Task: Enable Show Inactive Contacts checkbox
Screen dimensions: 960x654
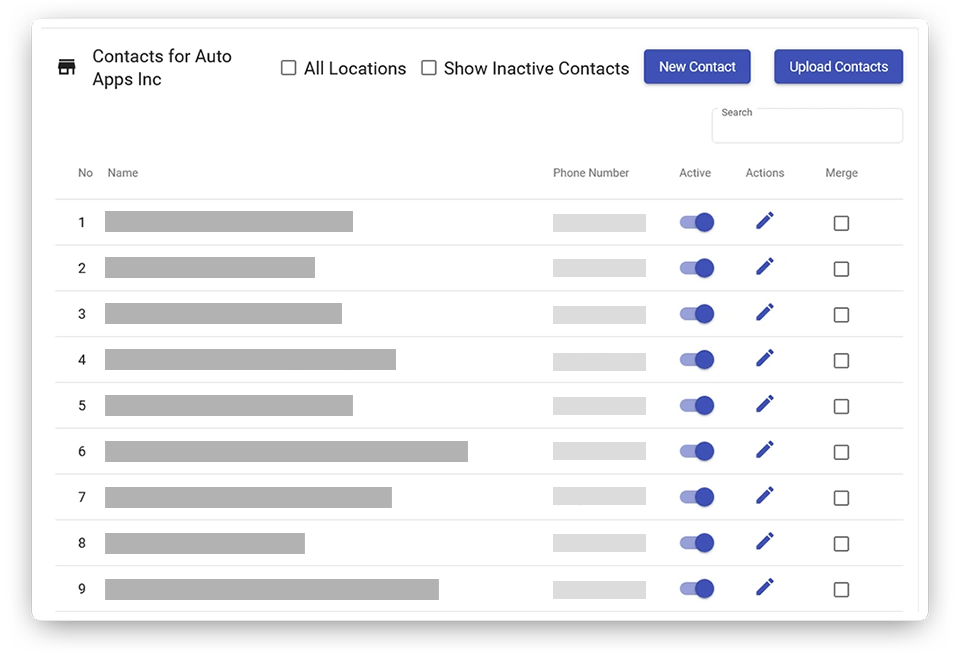Action: click(429, 68)
